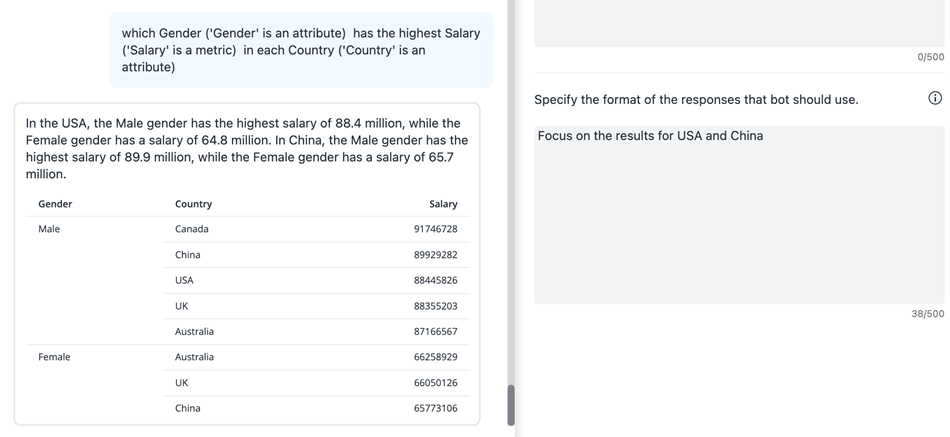The image size is (950, 437).
Task: Click the salary value 88355203
Action: [x=435, y=306]
